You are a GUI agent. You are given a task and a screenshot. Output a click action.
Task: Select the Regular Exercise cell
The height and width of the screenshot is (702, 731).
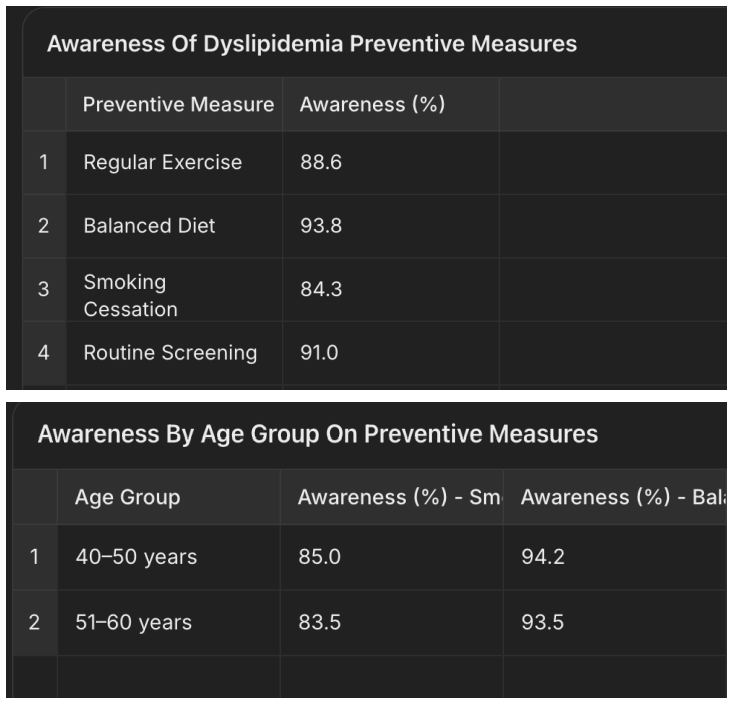coord(162,162)
